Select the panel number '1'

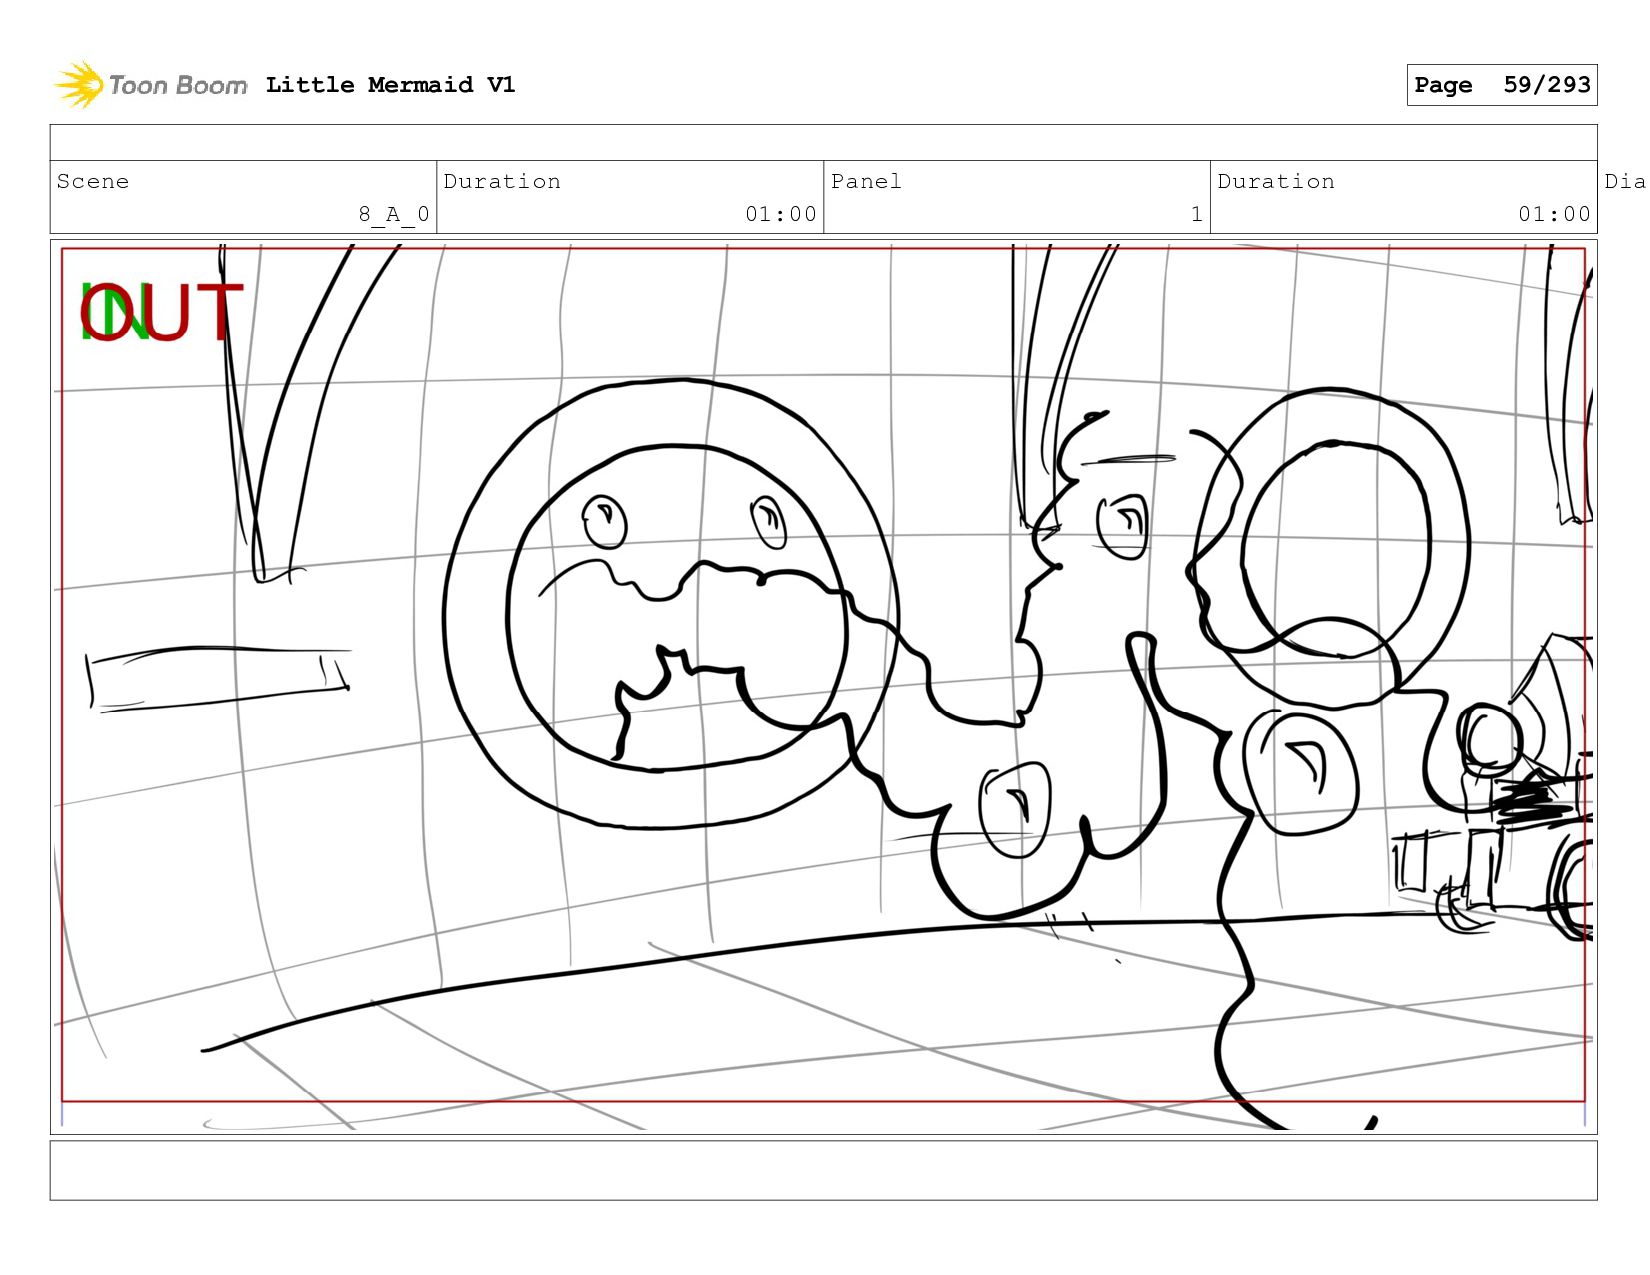(1196, 214)
